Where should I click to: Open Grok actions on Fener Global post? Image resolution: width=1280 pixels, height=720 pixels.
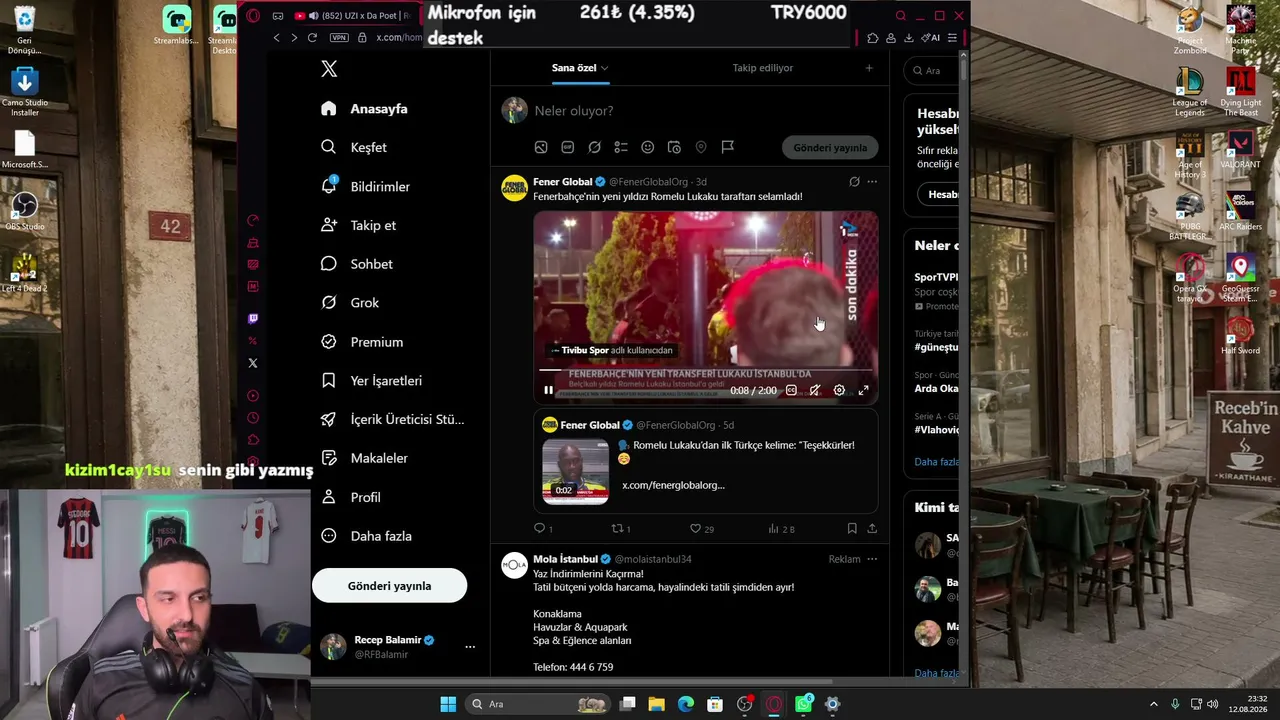(854, 182)
